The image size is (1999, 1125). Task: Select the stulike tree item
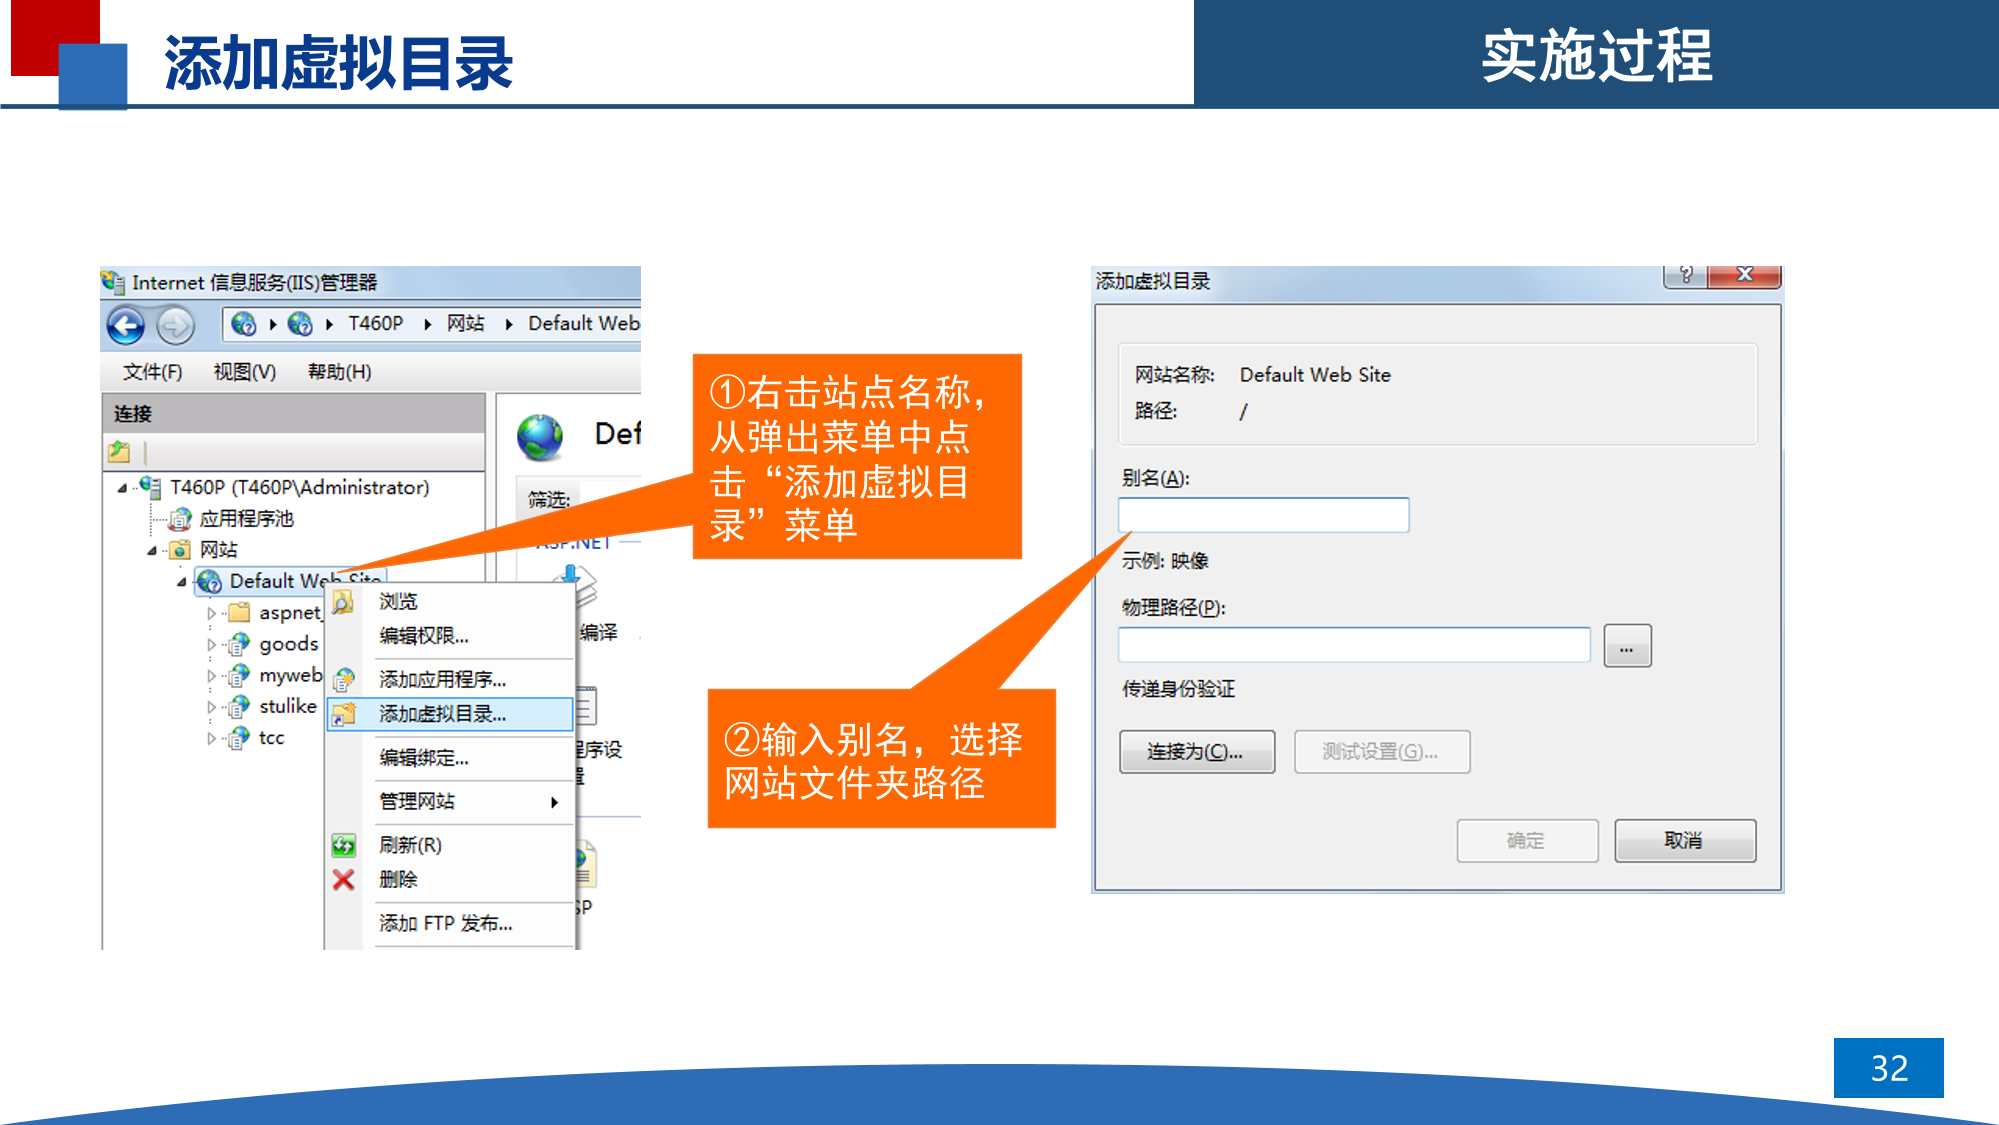click(x=287, y=706)
